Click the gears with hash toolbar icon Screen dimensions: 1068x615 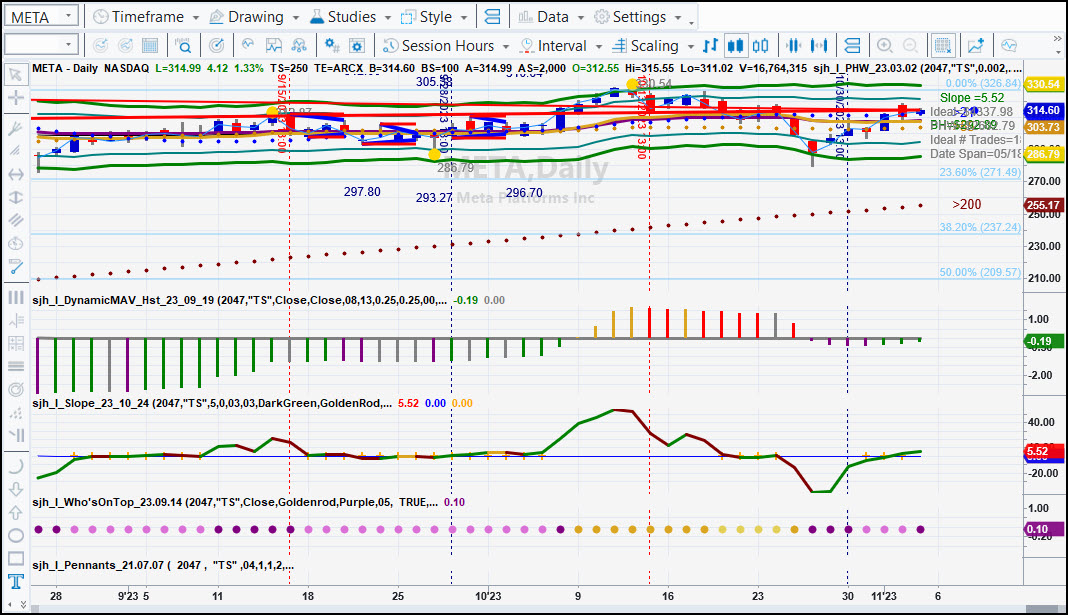tap(332, 46)
